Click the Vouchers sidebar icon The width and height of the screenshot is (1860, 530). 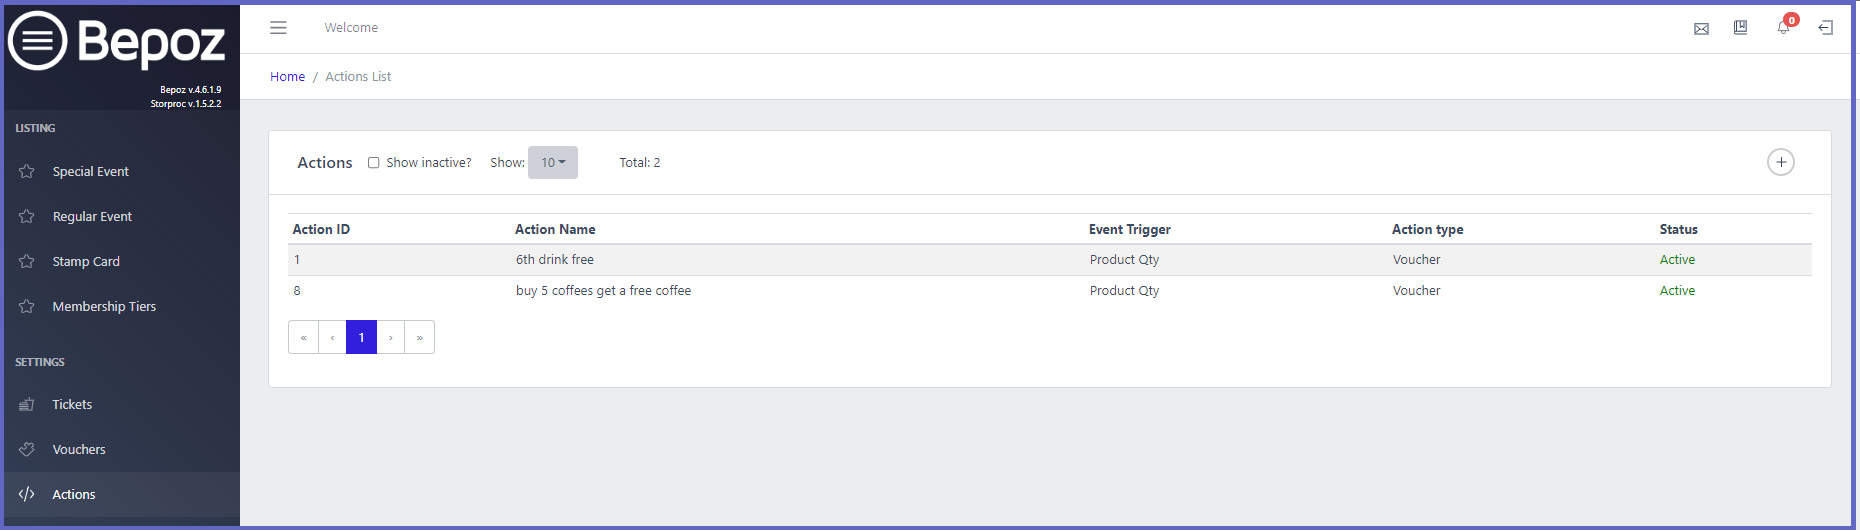27,449
